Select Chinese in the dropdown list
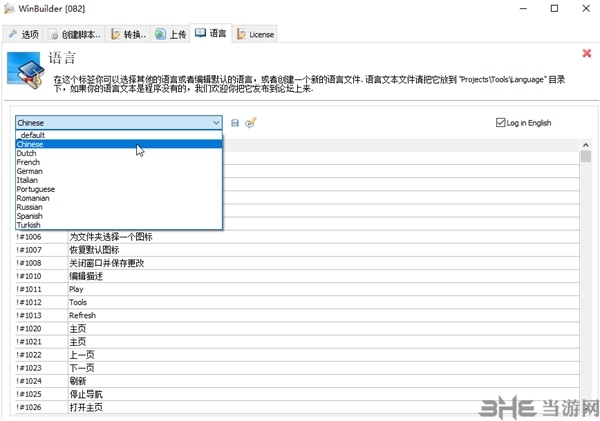The height and width of the screenshot is (421, 600). 119,144
